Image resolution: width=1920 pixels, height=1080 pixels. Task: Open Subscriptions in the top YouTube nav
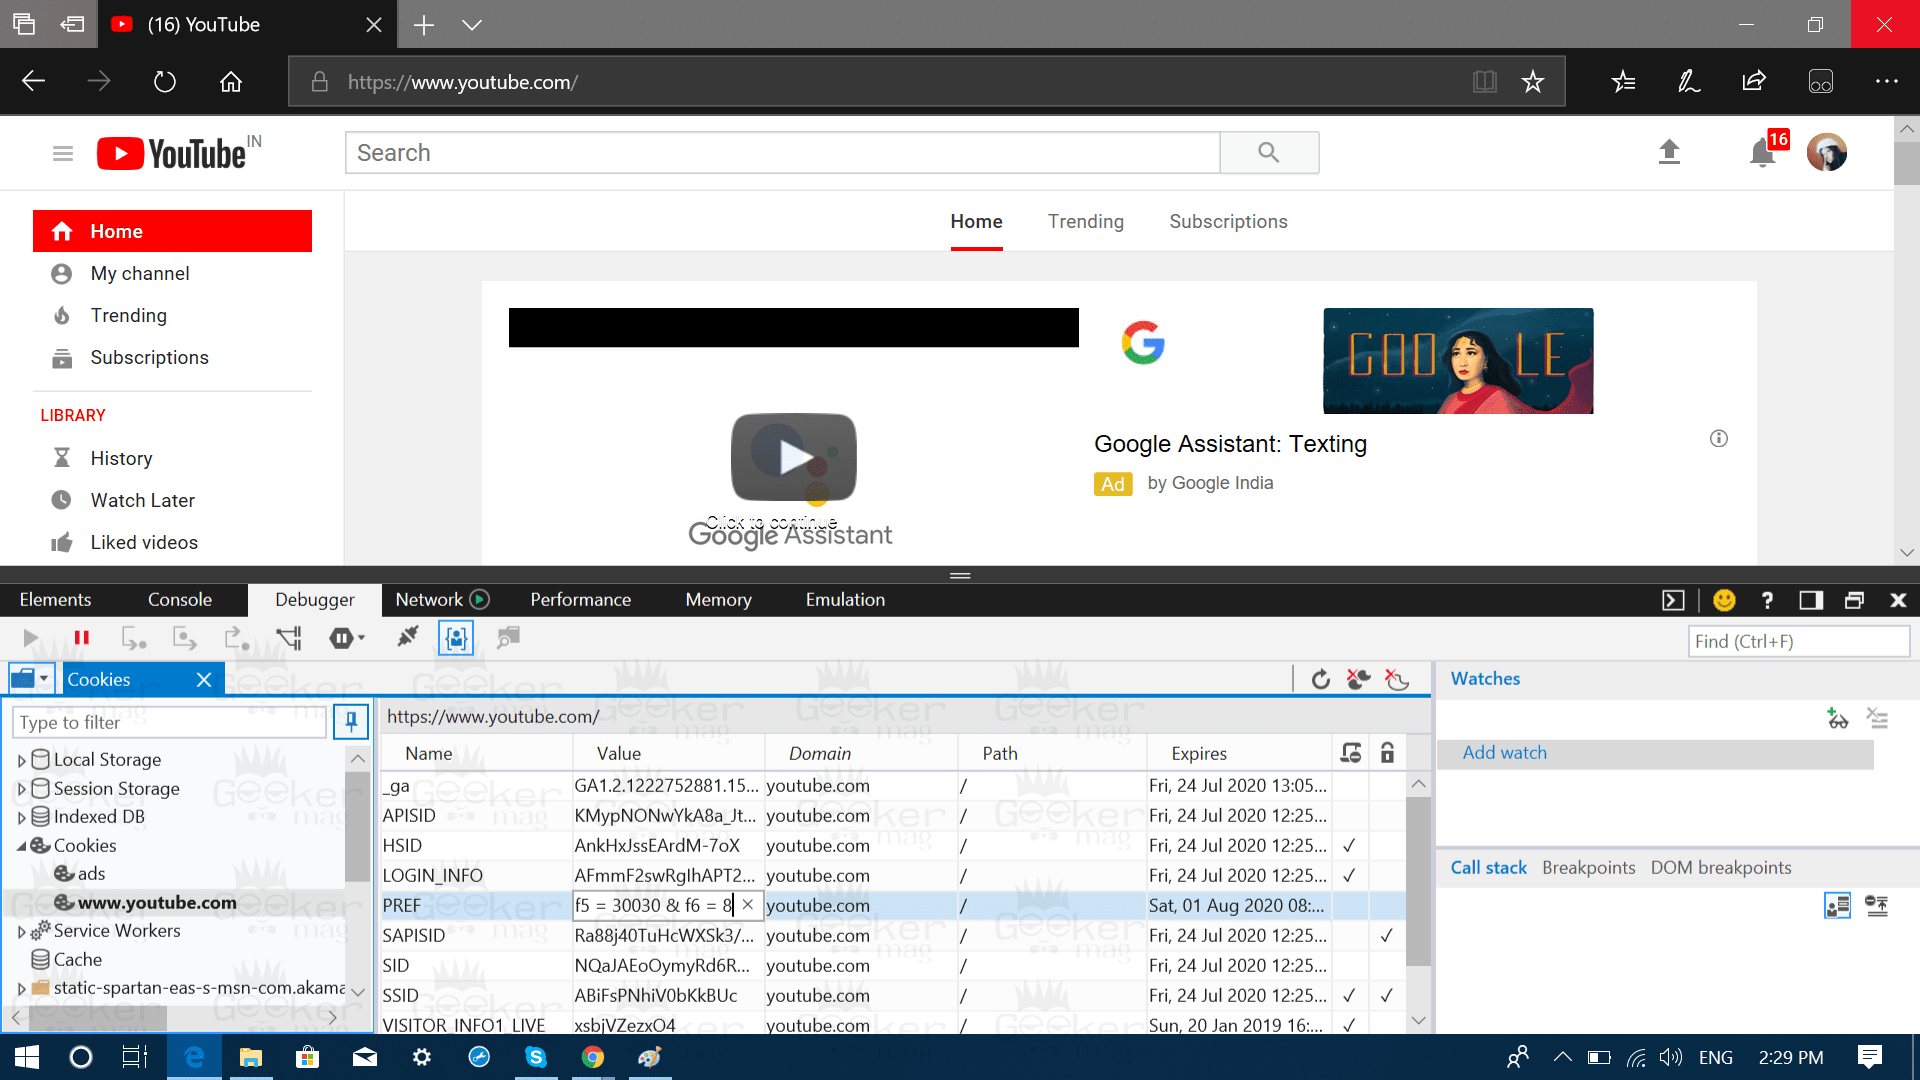[1228, 222]
